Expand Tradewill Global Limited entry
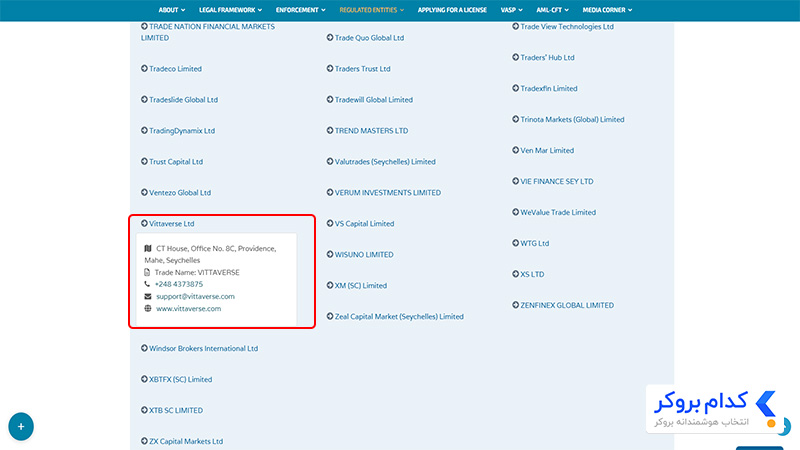This screenshot has width=800, height=450. pos(370,99)
